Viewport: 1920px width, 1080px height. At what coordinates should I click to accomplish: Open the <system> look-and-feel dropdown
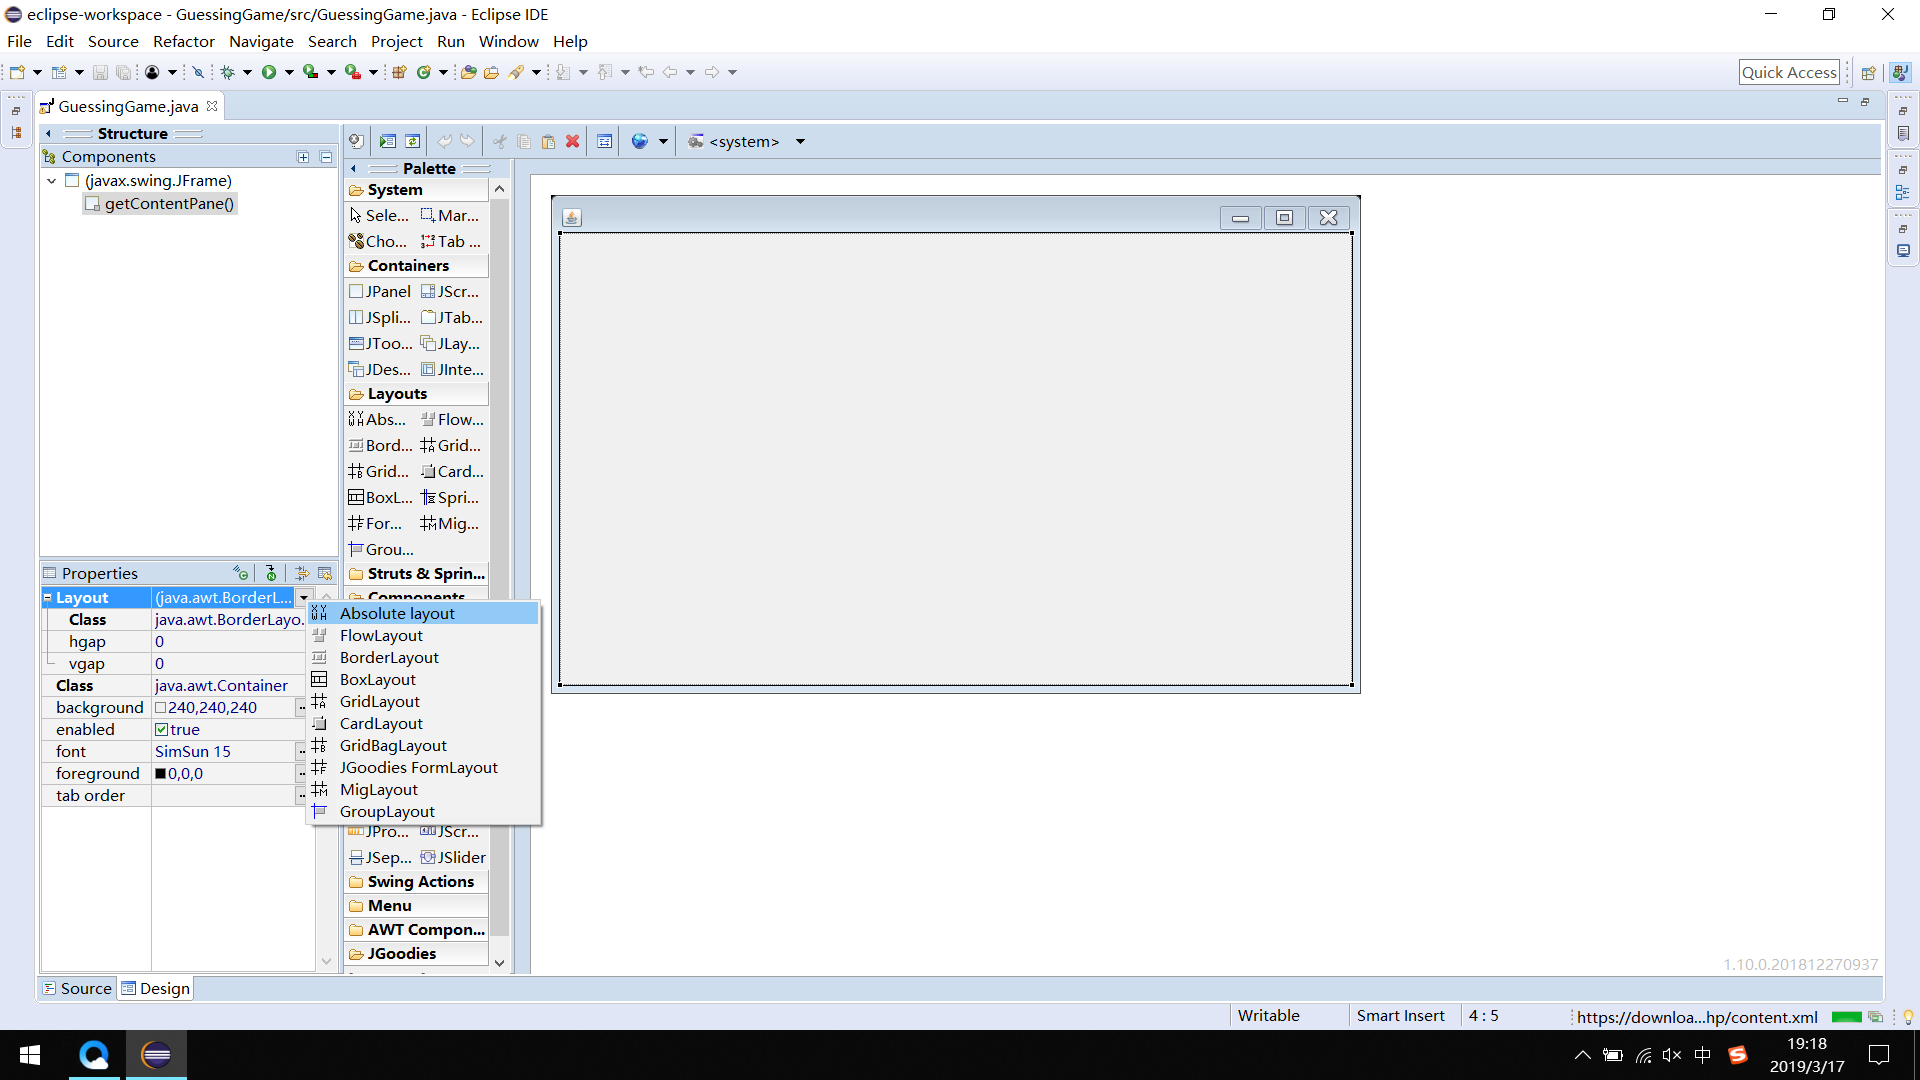[x=800, y=142]
